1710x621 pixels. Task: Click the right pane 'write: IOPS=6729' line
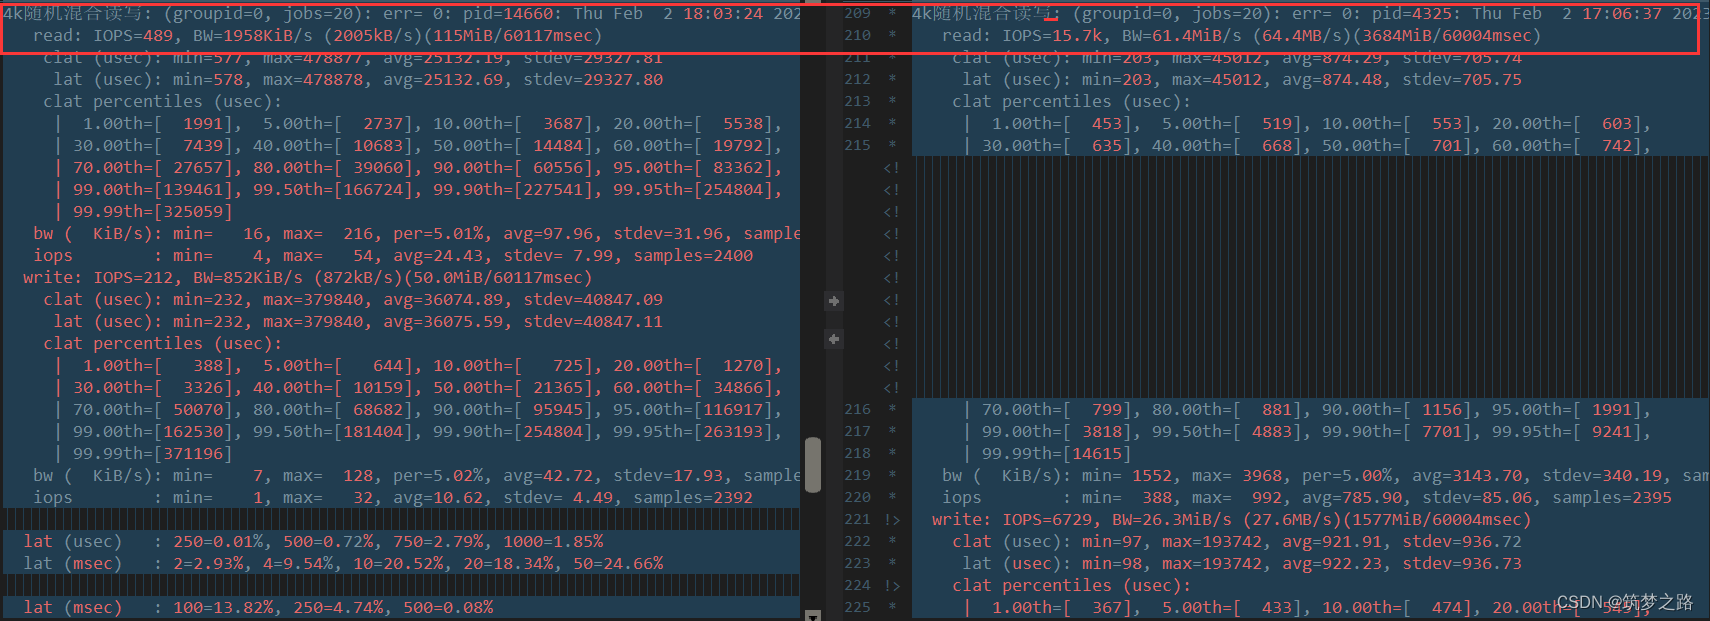tap(1231, 520)
